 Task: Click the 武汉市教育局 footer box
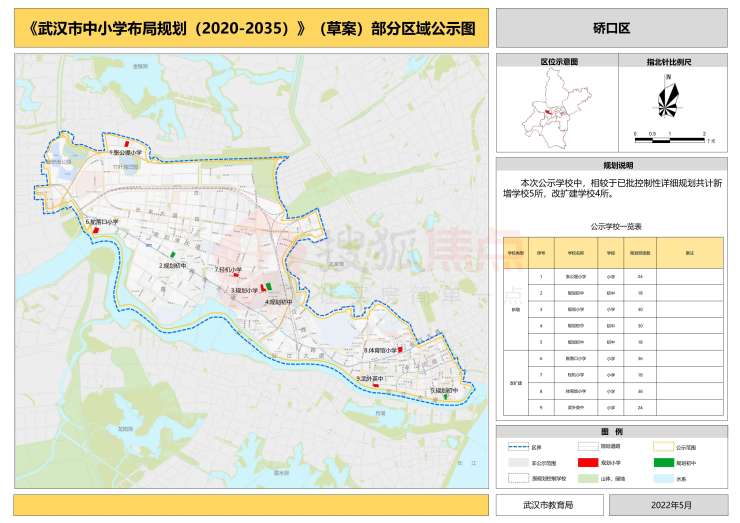tap(549, 505)
